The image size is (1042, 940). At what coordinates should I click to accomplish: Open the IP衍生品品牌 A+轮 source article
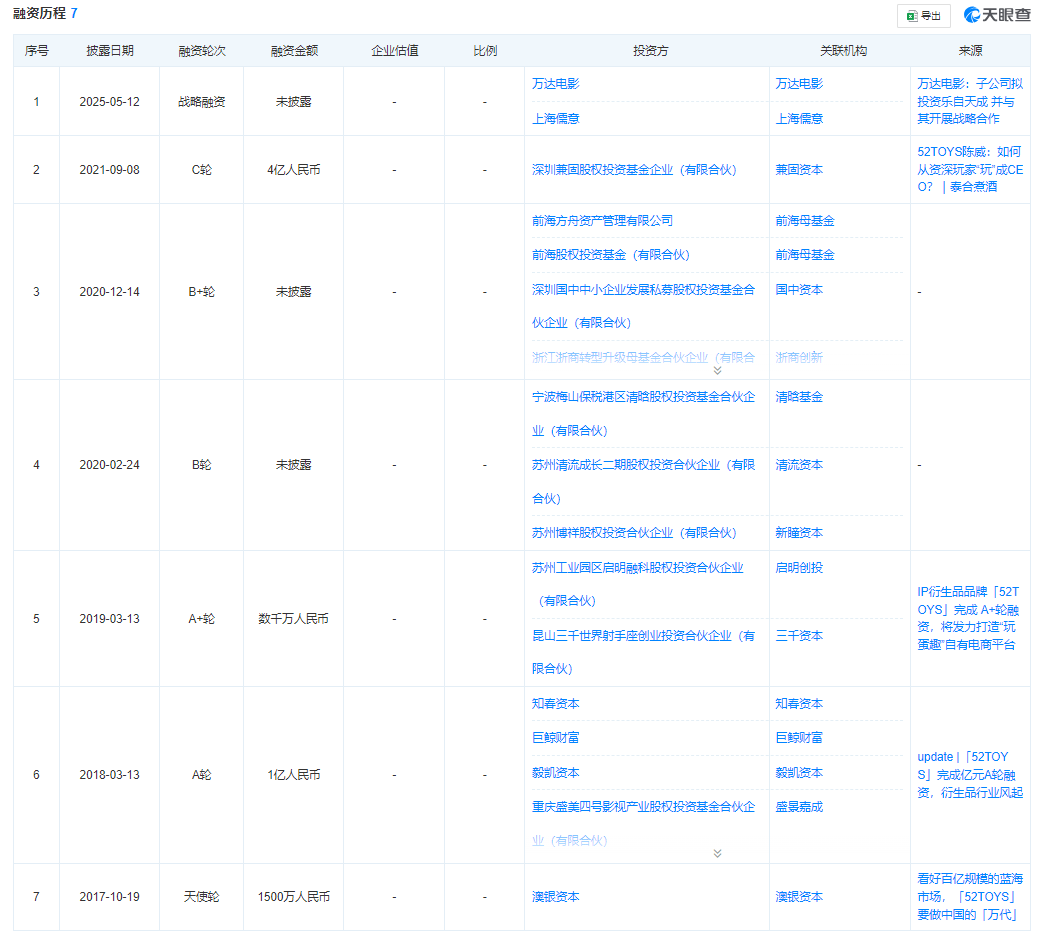[x=968, y=618]
